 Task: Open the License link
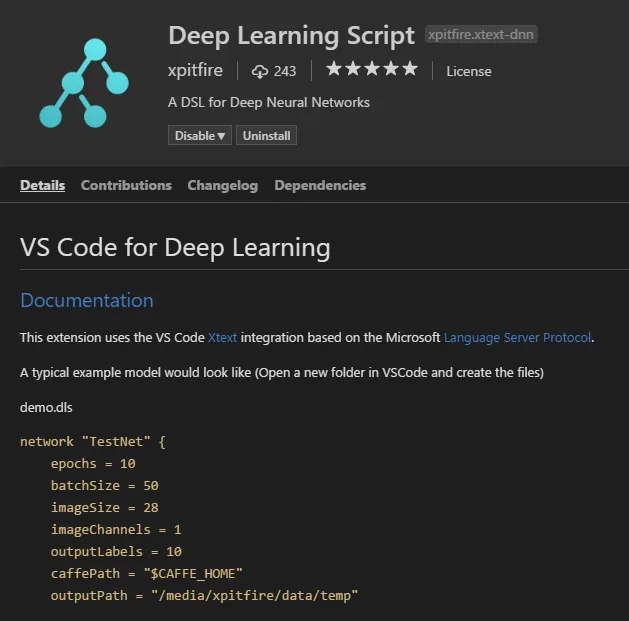coord(469,71)
